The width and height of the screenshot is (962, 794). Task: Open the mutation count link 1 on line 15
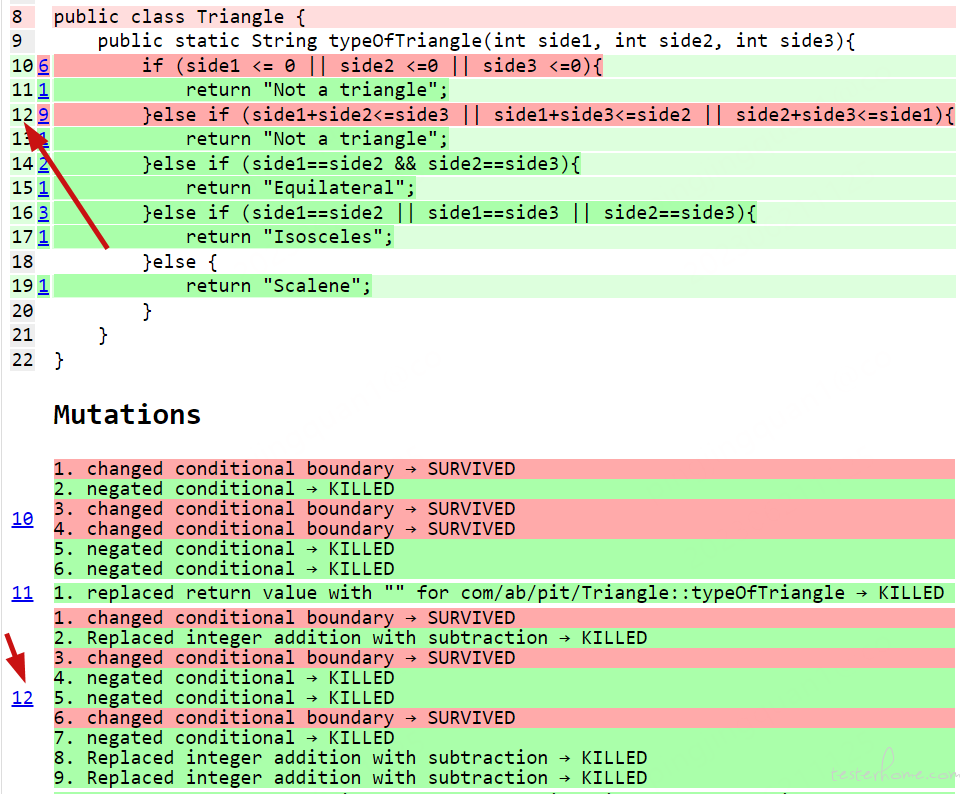click(x=43, y=188)
